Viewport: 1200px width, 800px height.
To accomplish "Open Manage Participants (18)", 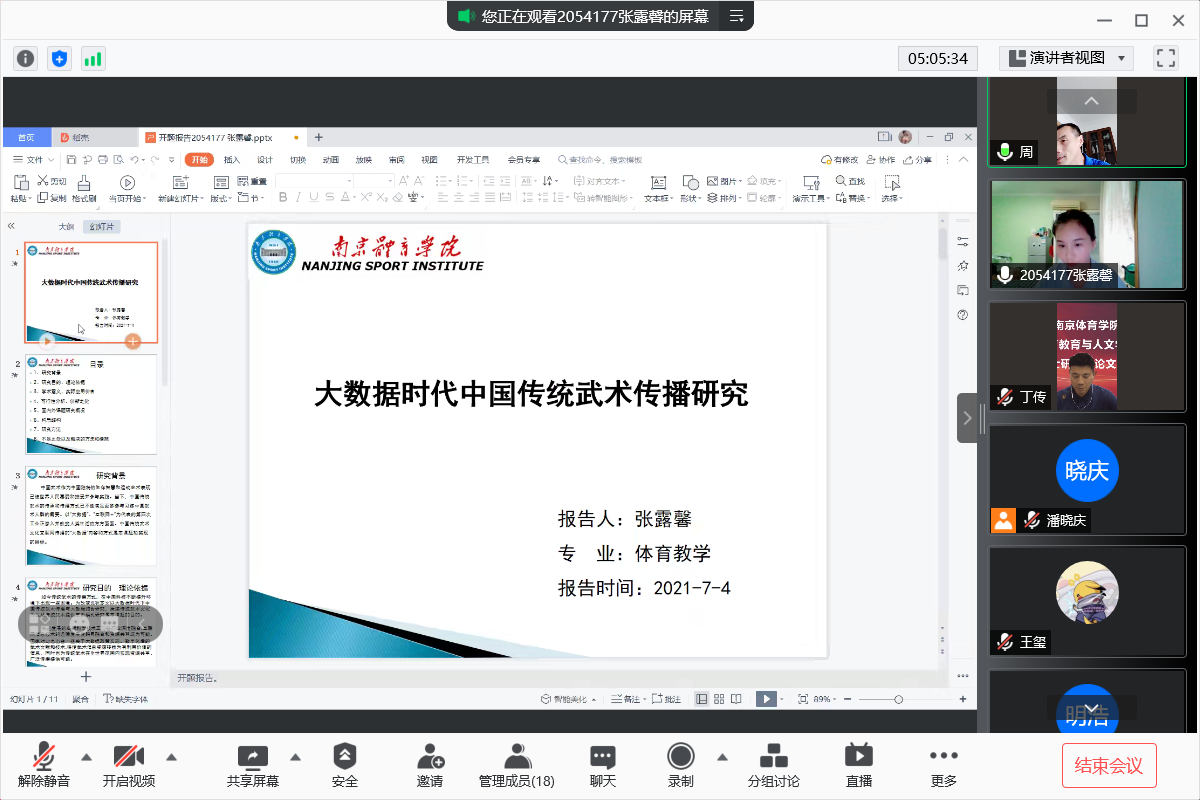I will [516, 765].
